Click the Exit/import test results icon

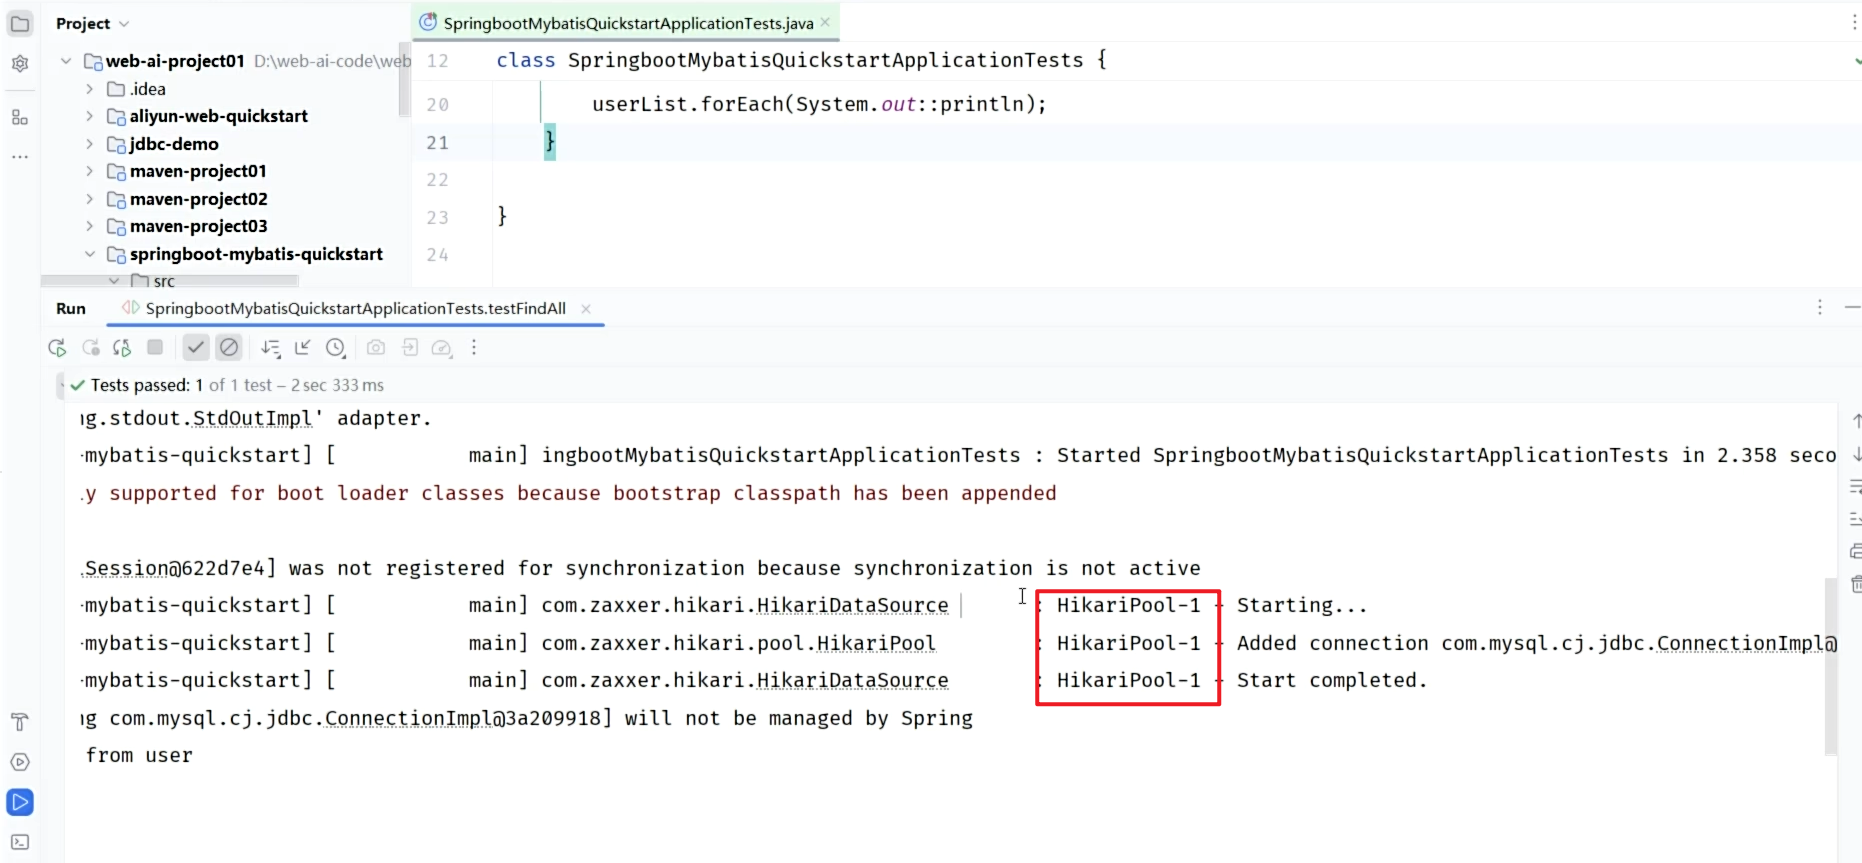pos(409,348)
